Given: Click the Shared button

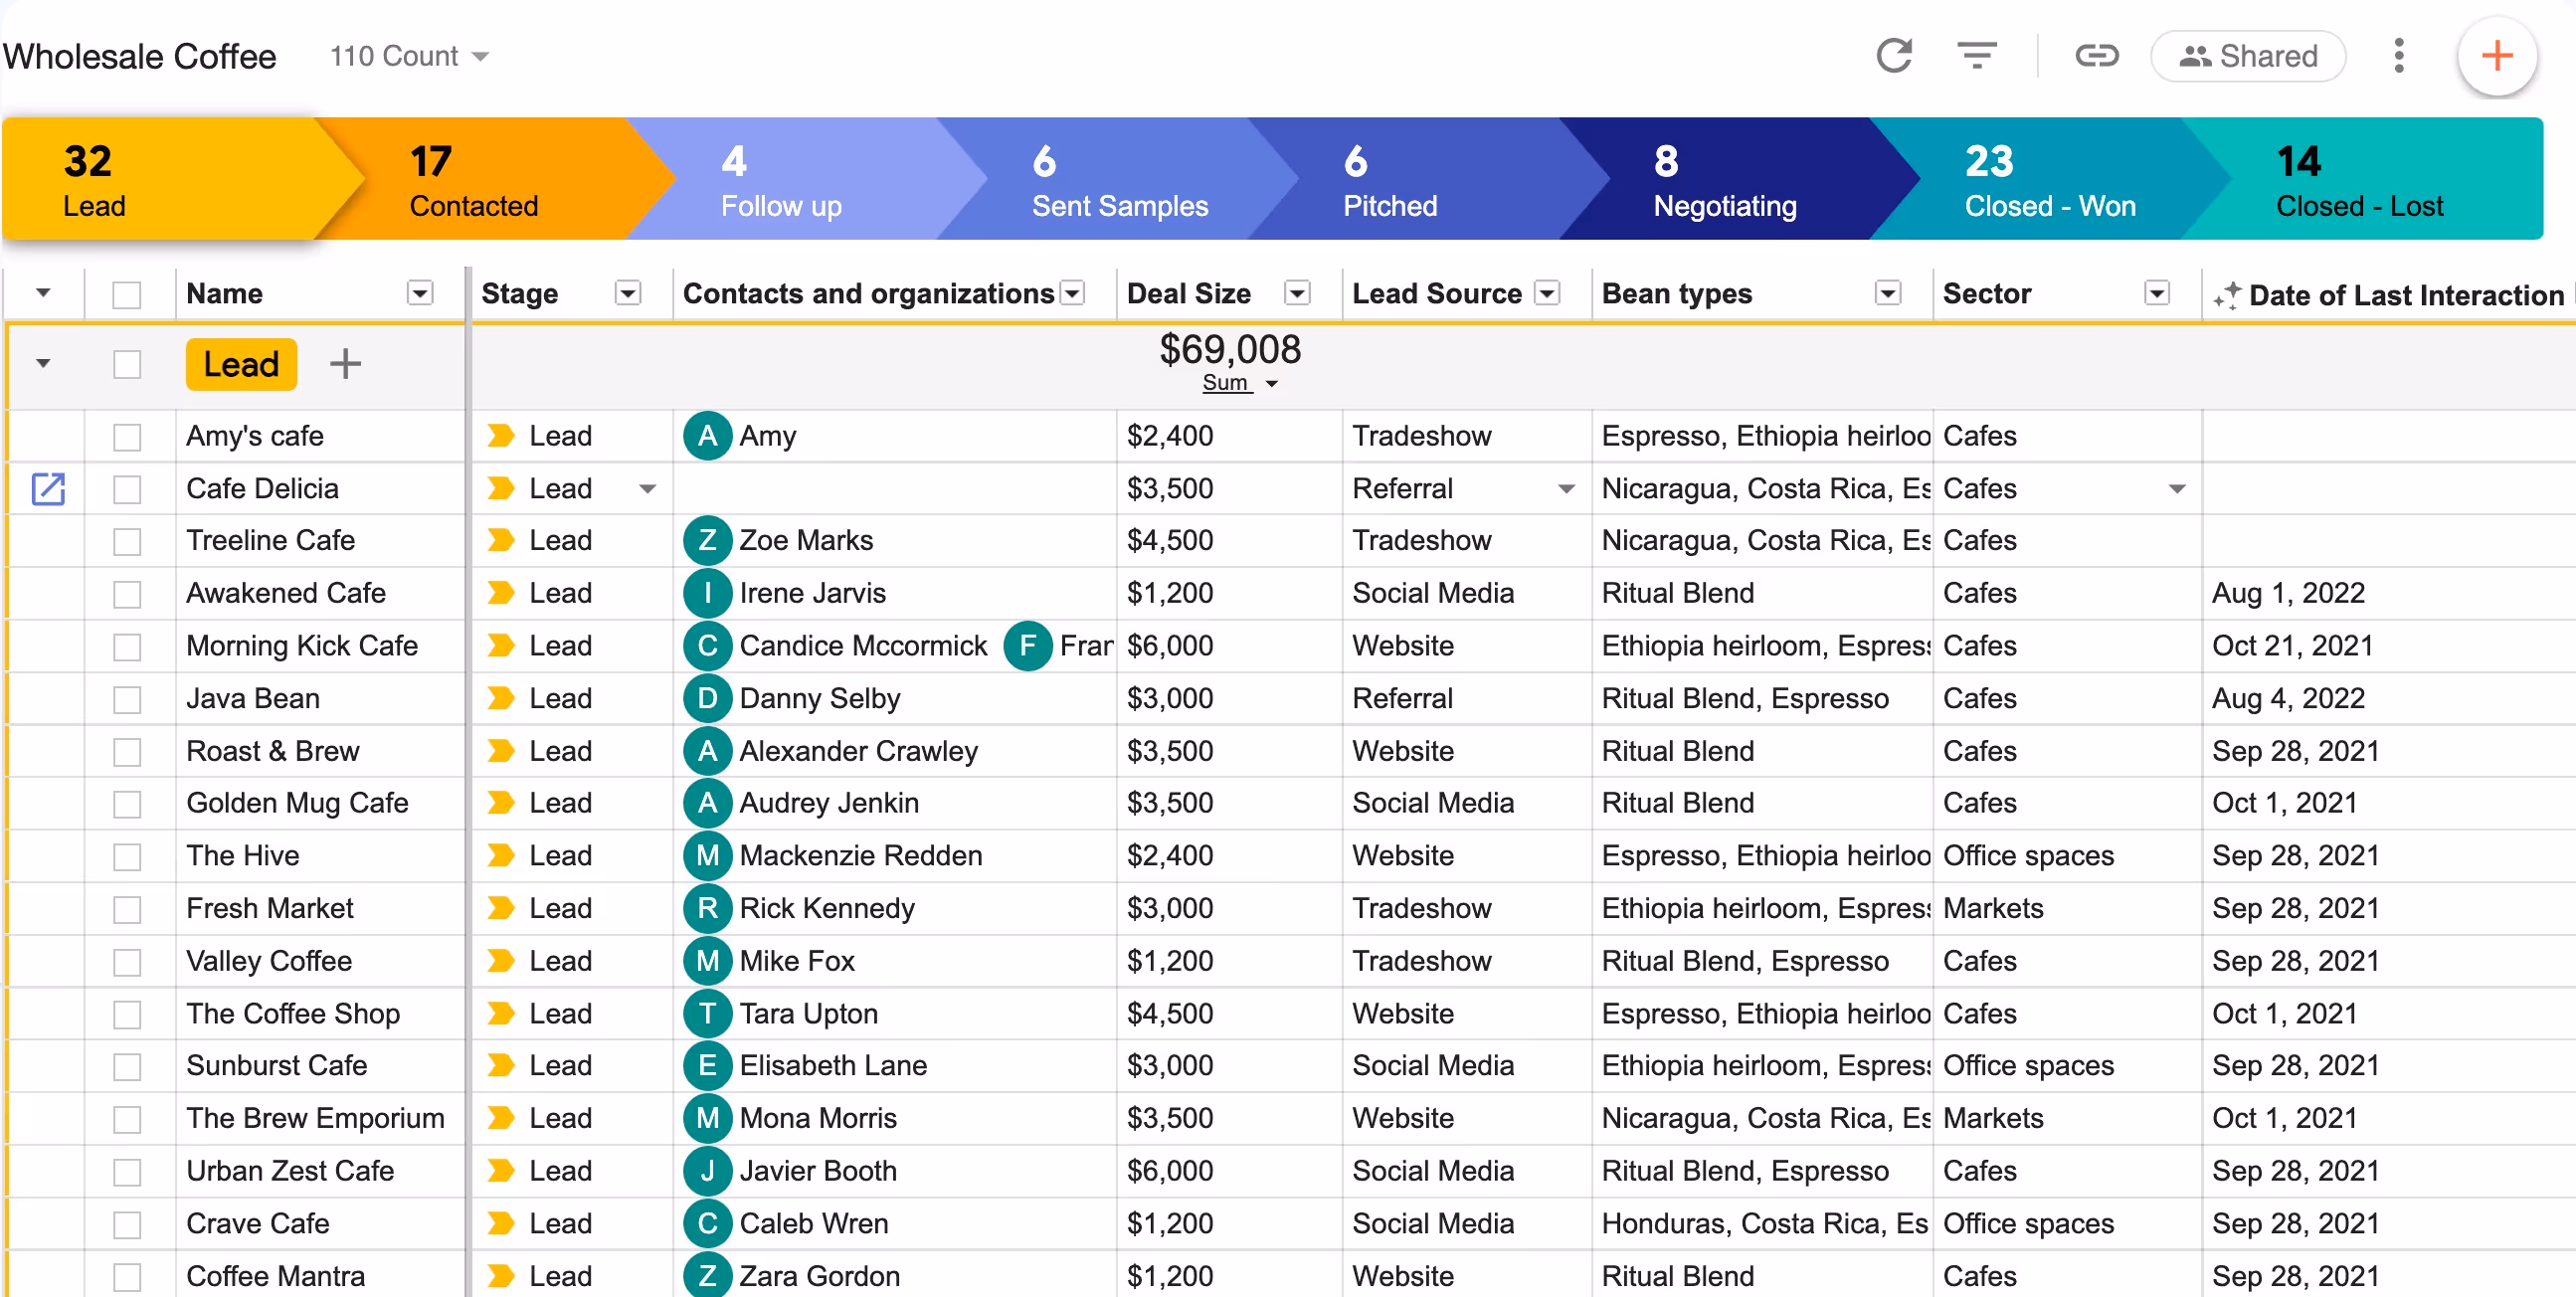Looking at the screenshot, I should [2248, 56].
